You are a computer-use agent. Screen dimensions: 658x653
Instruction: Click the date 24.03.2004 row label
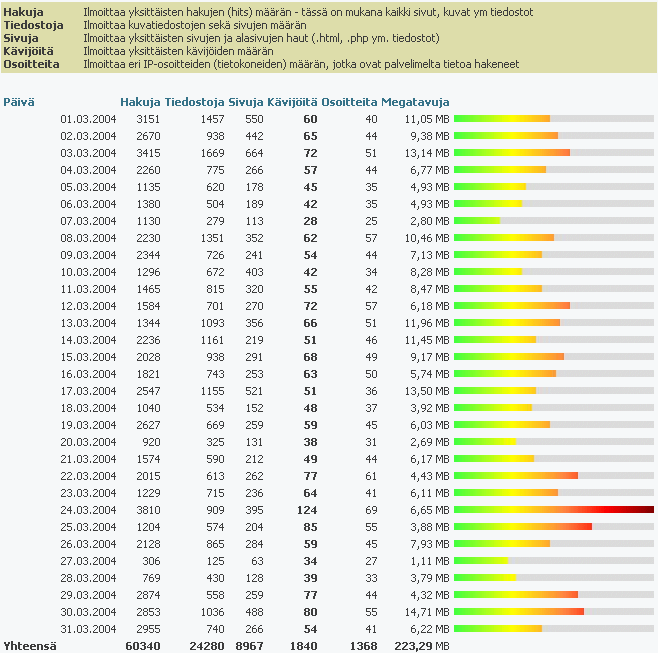pyautogui.click(x=88, y=509)
